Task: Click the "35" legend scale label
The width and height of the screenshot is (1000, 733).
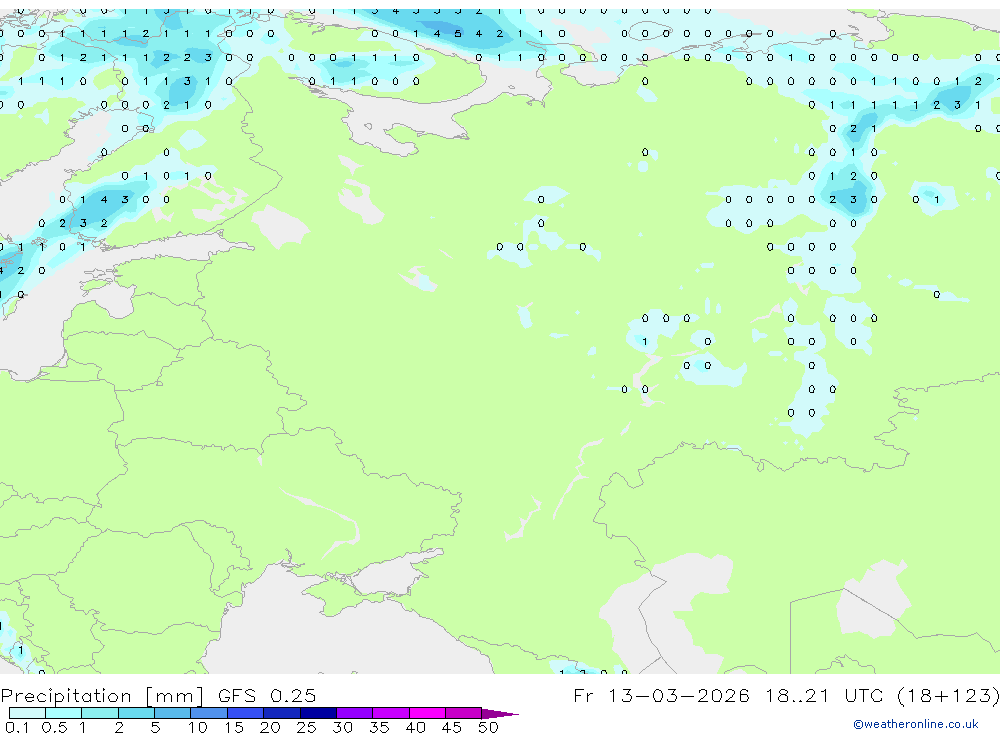Action: 379,727
